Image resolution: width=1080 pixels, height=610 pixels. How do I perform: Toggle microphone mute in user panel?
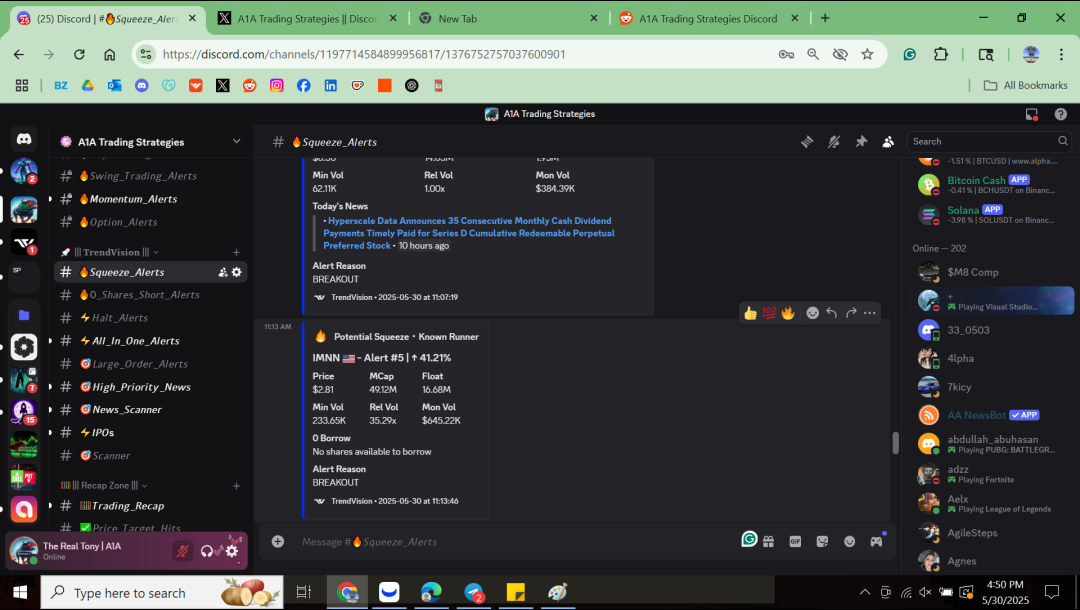(x=183, y=551)
